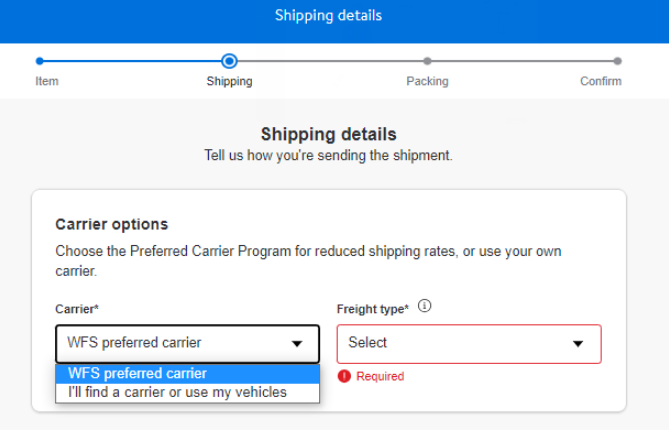Go to the Item step label
The width and height of the screenshot is (669, 430).
pyautogui.click(x=47, y=81)
